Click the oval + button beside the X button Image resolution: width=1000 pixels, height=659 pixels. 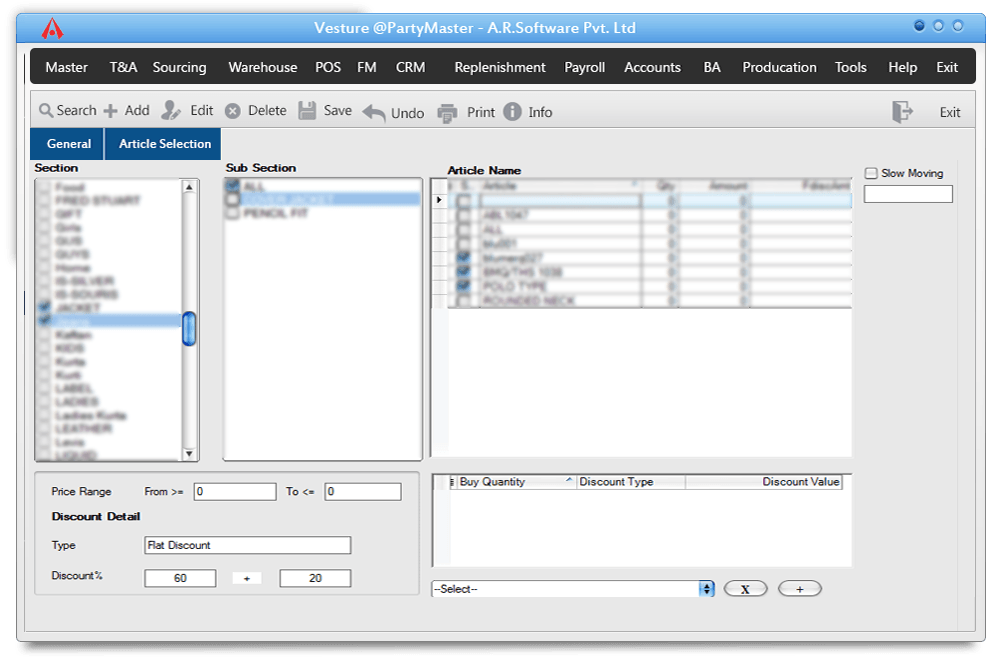[x=800, y=589]
